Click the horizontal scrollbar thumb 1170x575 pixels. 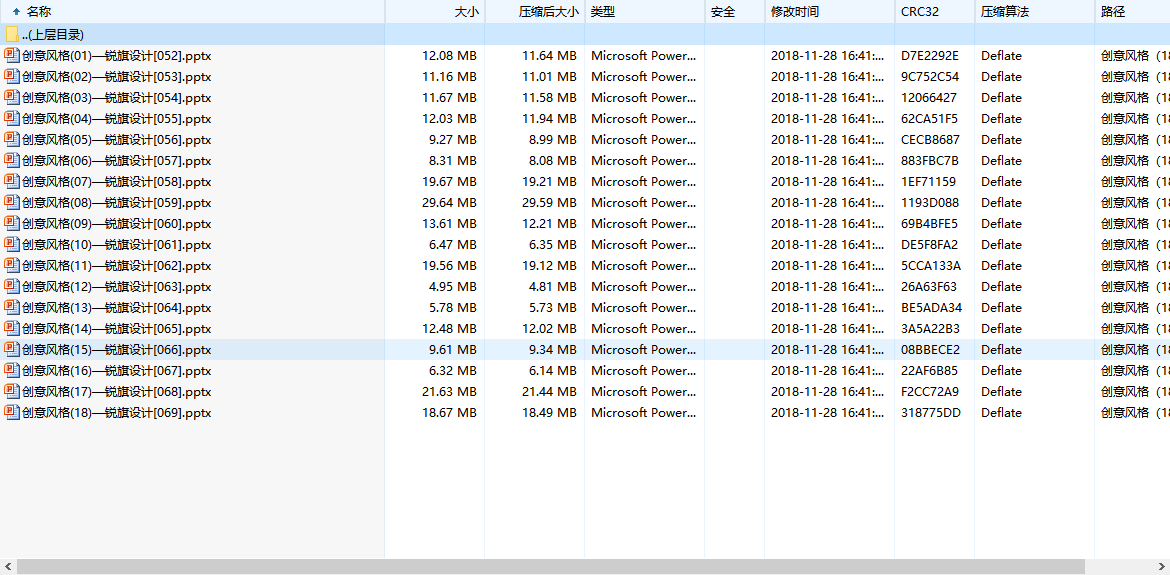(551, 567)
